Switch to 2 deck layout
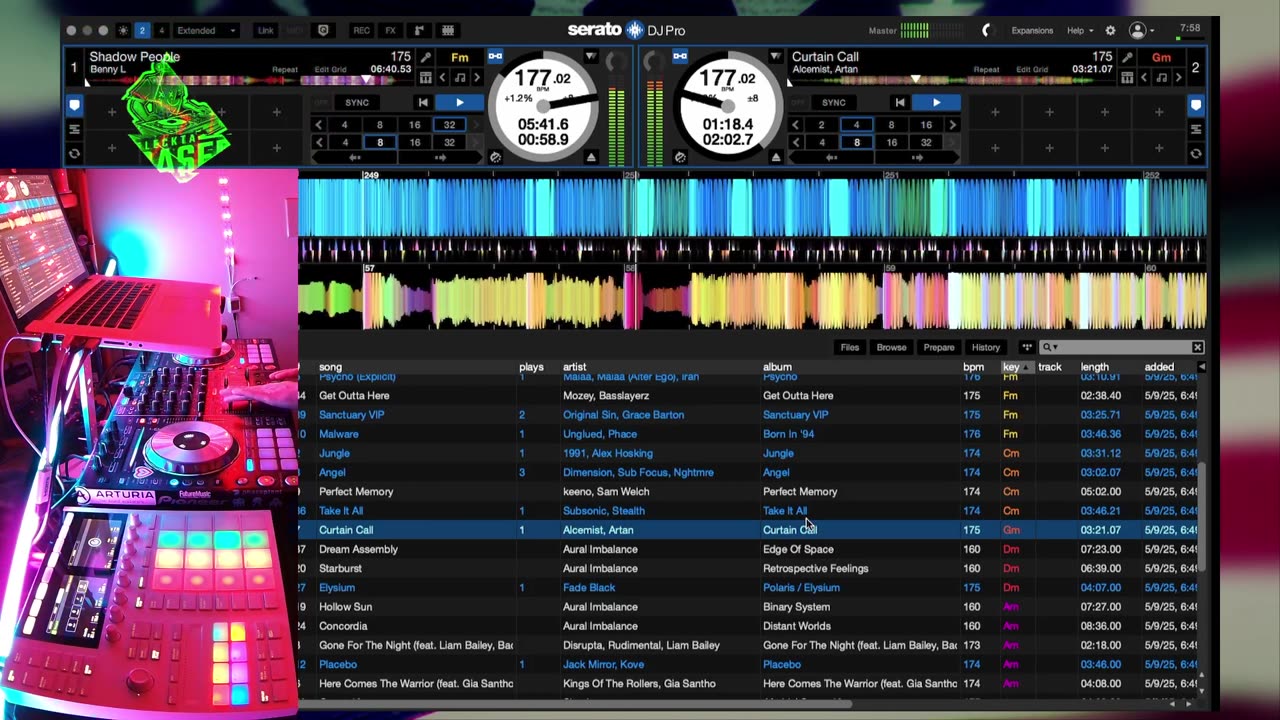The image size is (1280, 720). [x=142, y=30]
